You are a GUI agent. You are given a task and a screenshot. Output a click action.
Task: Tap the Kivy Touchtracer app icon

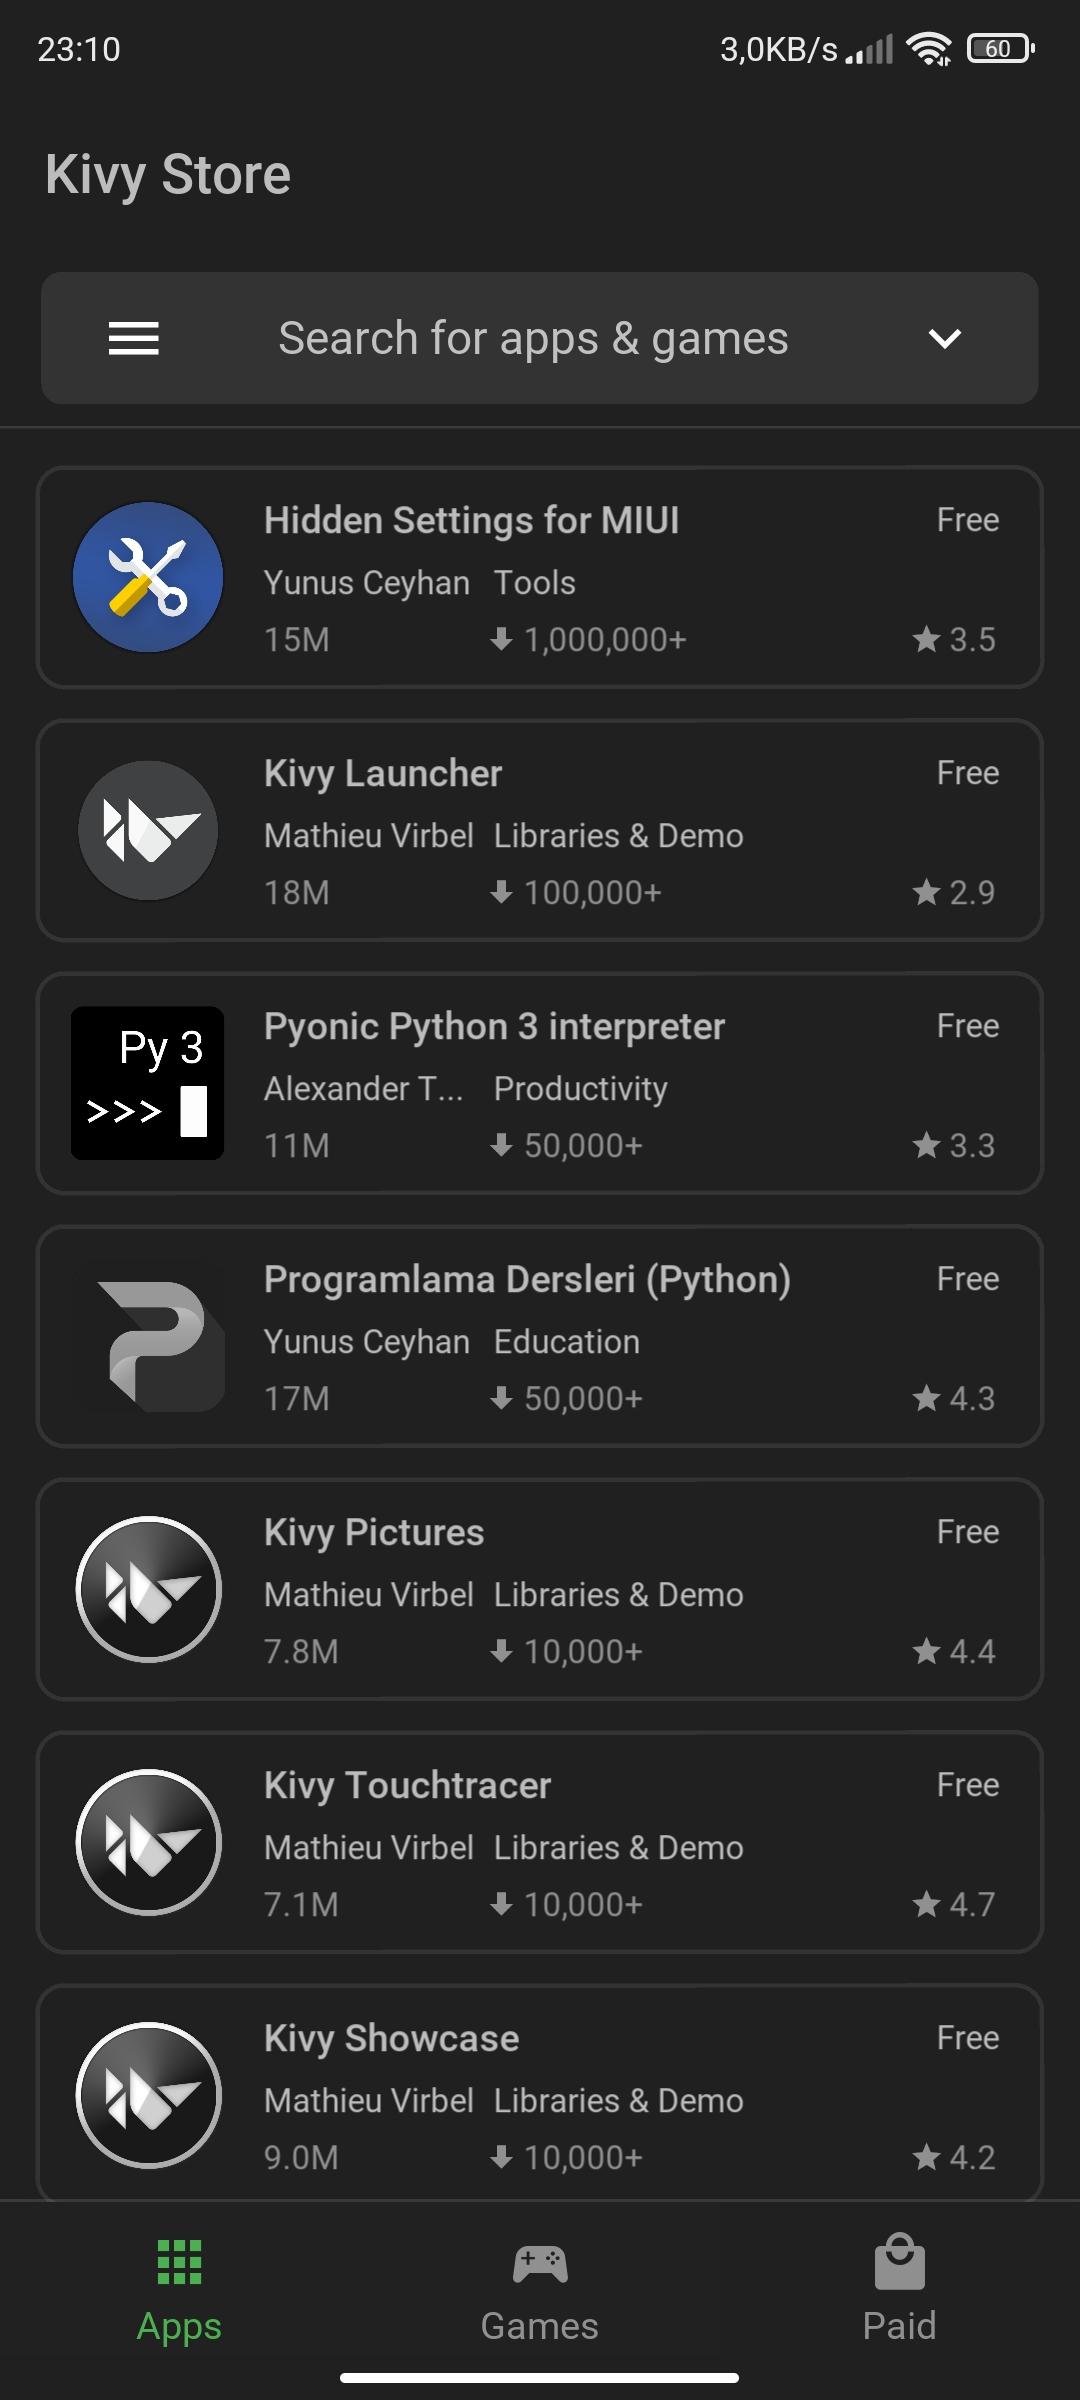pyautogui.click(x=148, y=1842)
